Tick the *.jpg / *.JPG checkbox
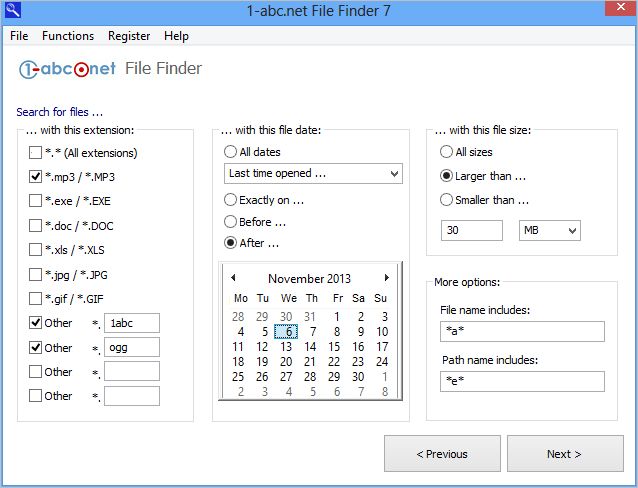Image resolution: width=638 pixels, height=488 pixels. tap(36, 274)
